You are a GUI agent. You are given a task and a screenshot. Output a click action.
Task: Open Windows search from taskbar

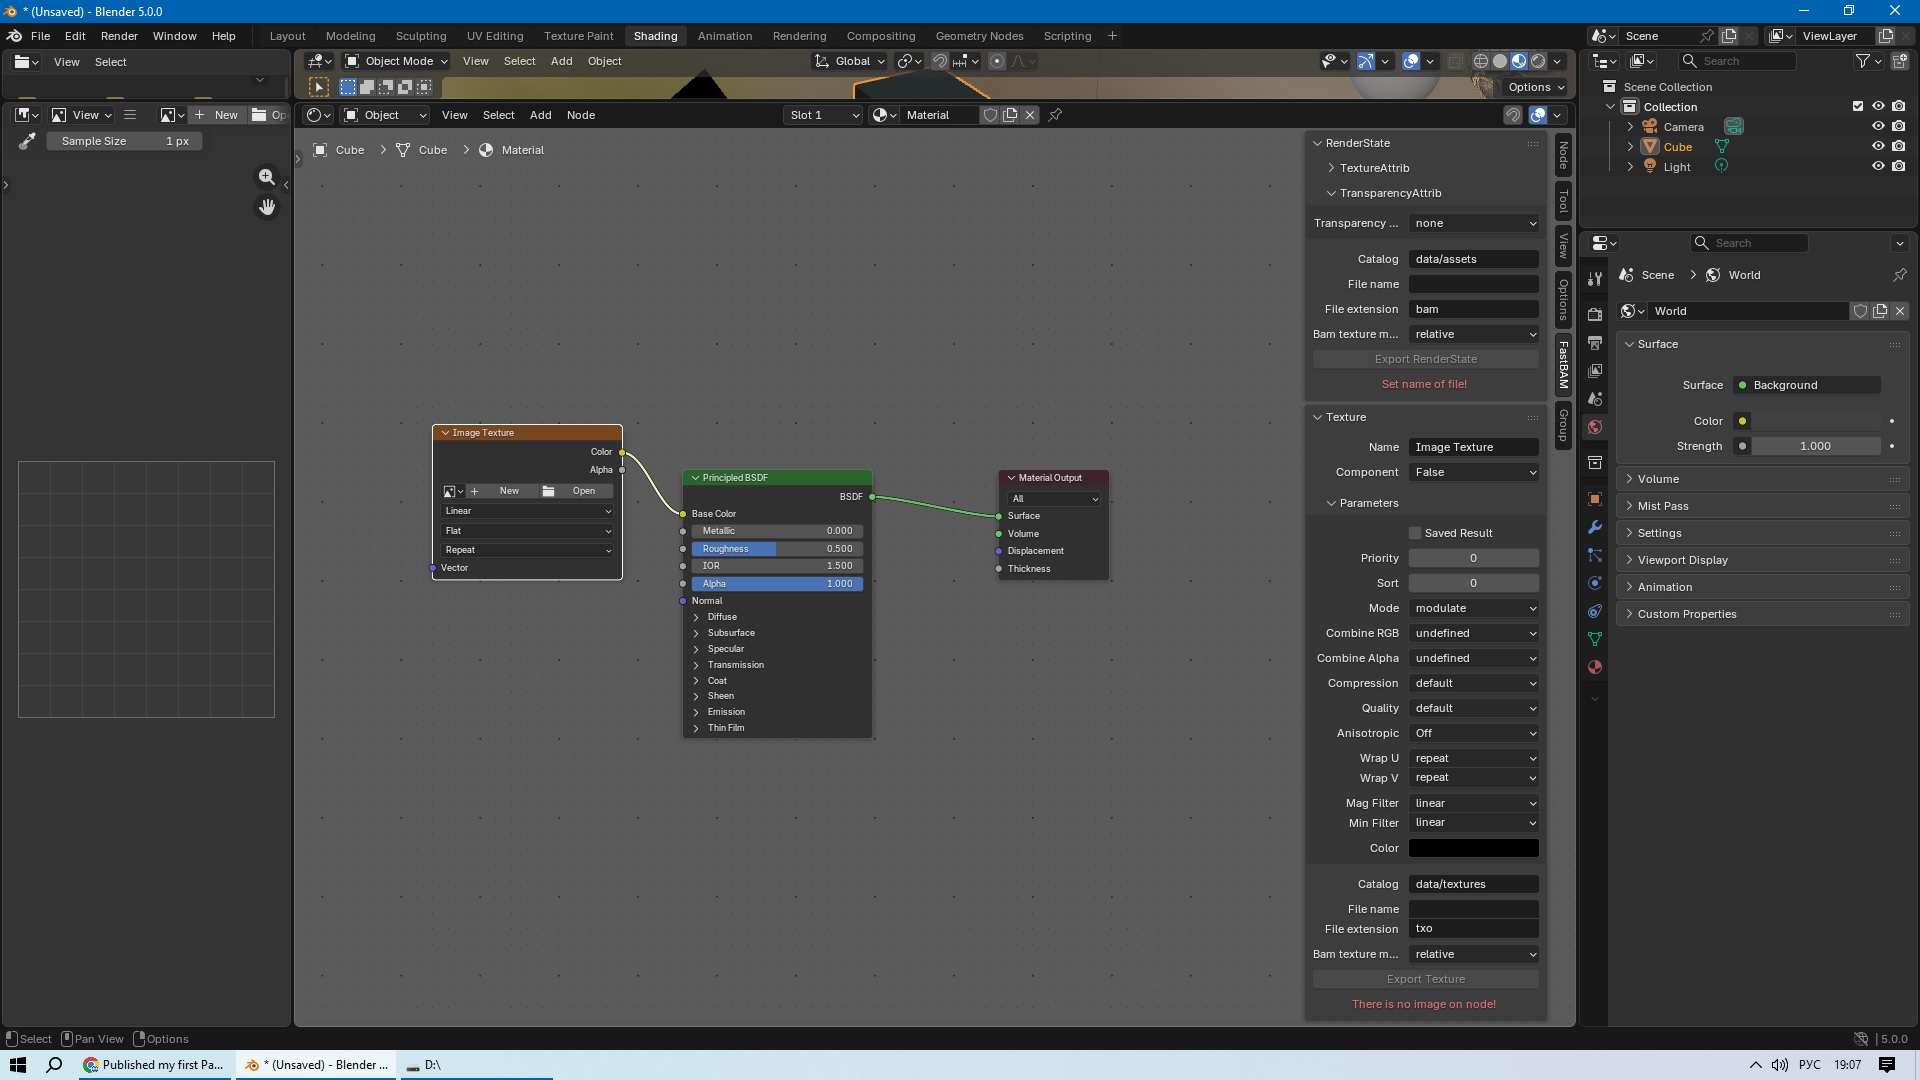coord(55,1065)
